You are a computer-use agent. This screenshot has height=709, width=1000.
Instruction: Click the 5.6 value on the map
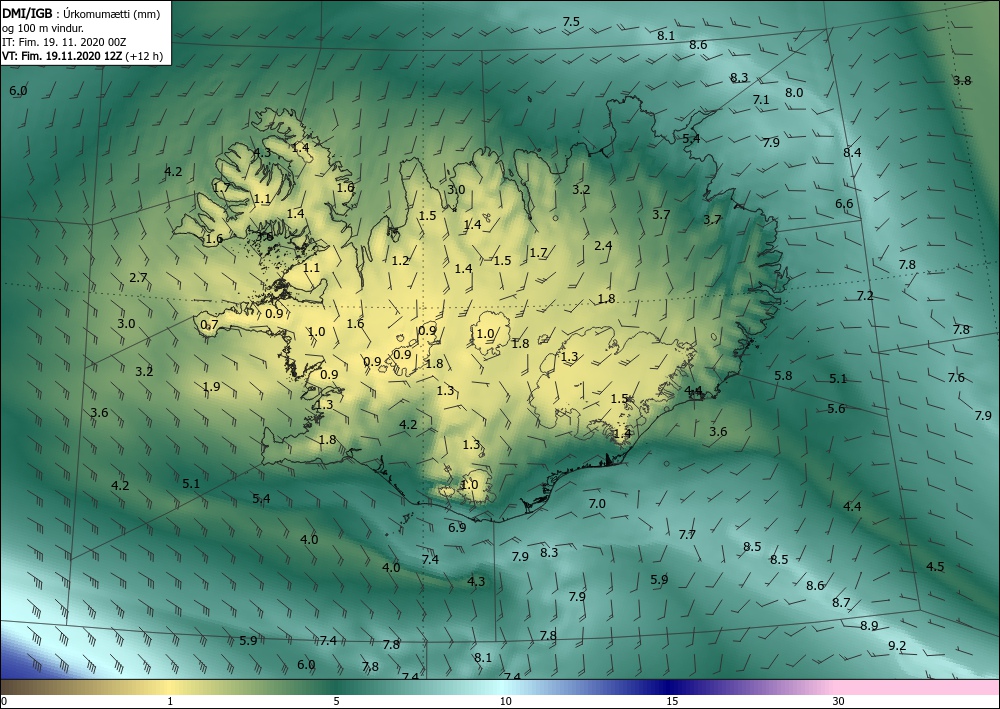tap(836, 409)
